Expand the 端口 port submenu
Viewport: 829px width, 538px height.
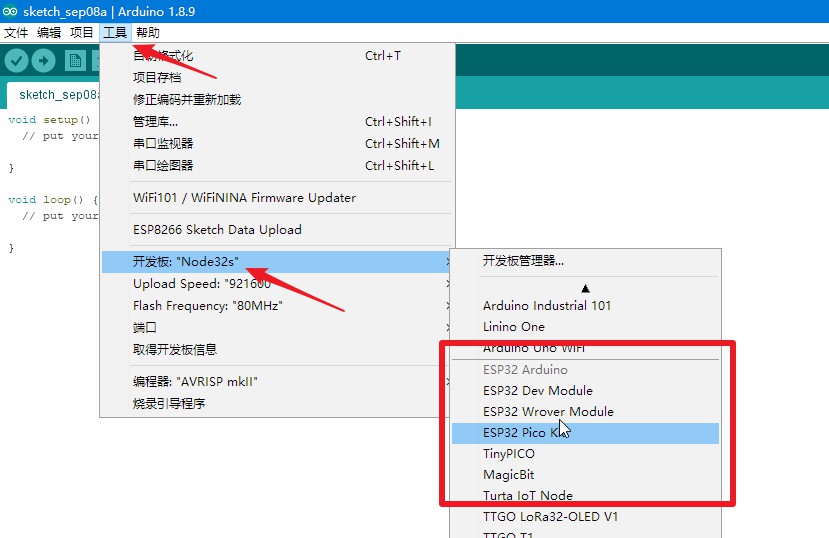[276, 328]
